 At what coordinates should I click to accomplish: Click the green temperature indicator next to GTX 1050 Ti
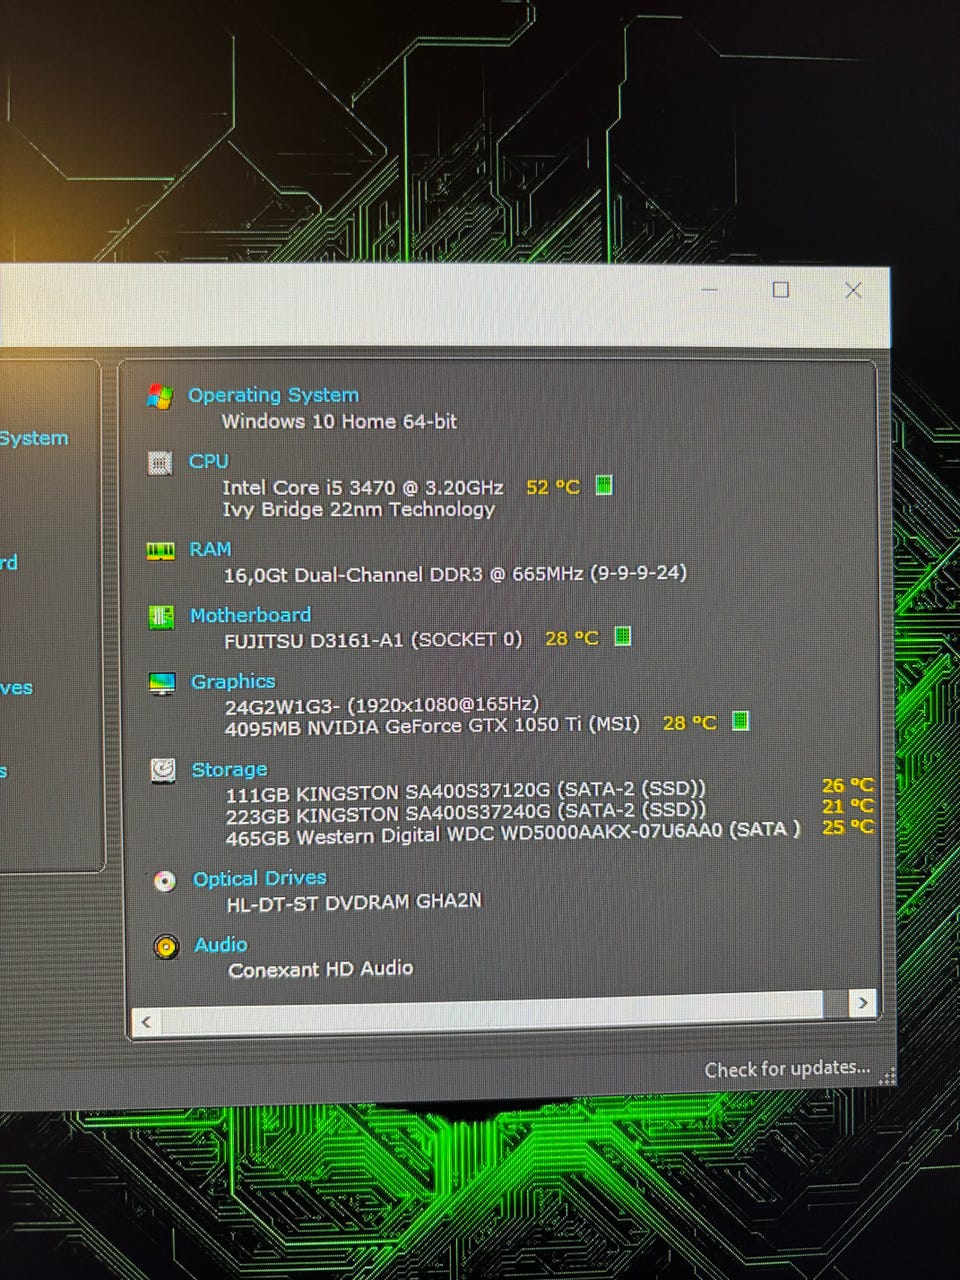point(740,720)
